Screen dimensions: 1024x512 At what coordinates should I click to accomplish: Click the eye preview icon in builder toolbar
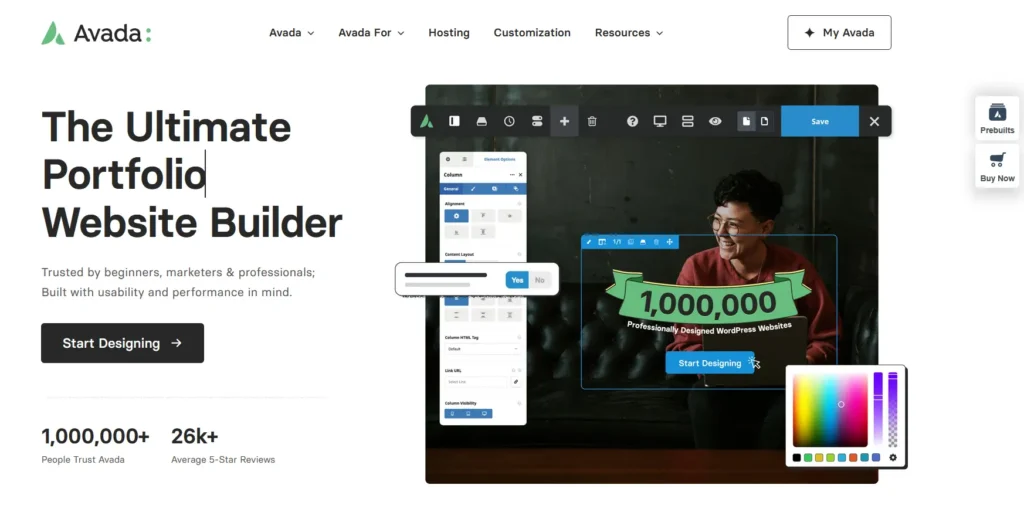click(x=715, y=121)
